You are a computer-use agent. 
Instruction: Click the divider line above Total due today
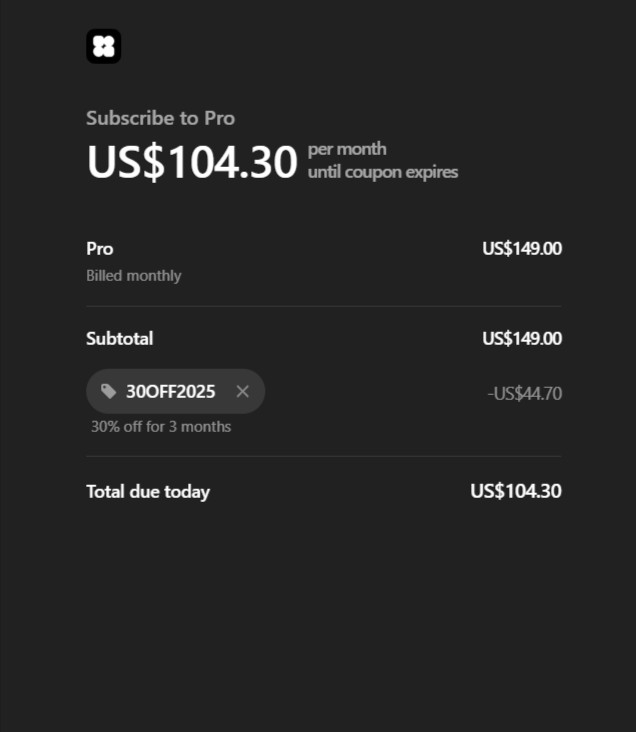pos(323,457)
